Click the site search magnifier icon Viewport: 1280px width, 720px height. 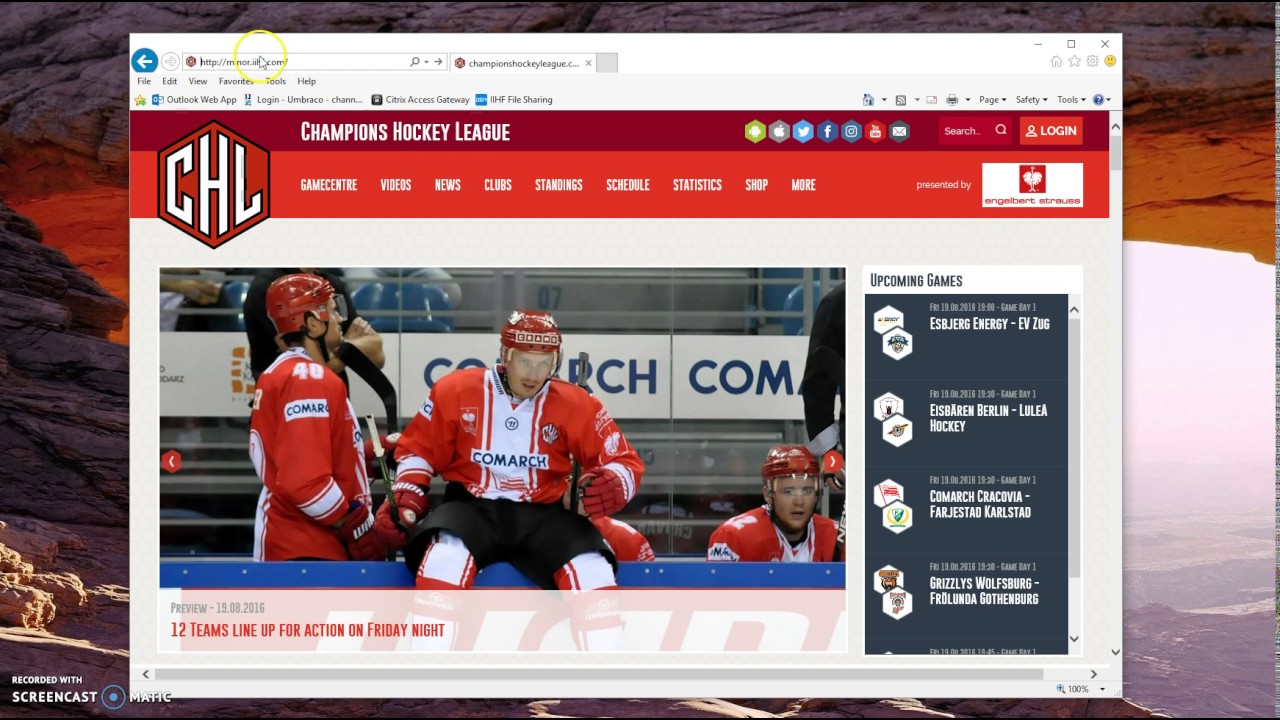coord(1001,130)
